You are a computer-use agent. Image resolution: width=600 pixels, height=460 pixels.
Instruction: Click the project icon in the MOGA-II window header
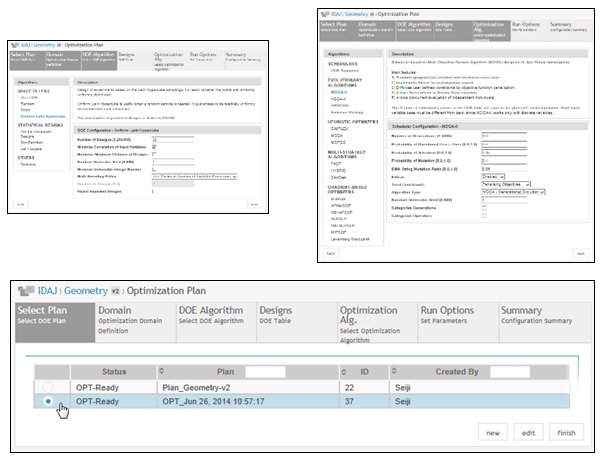click(325, 14)
